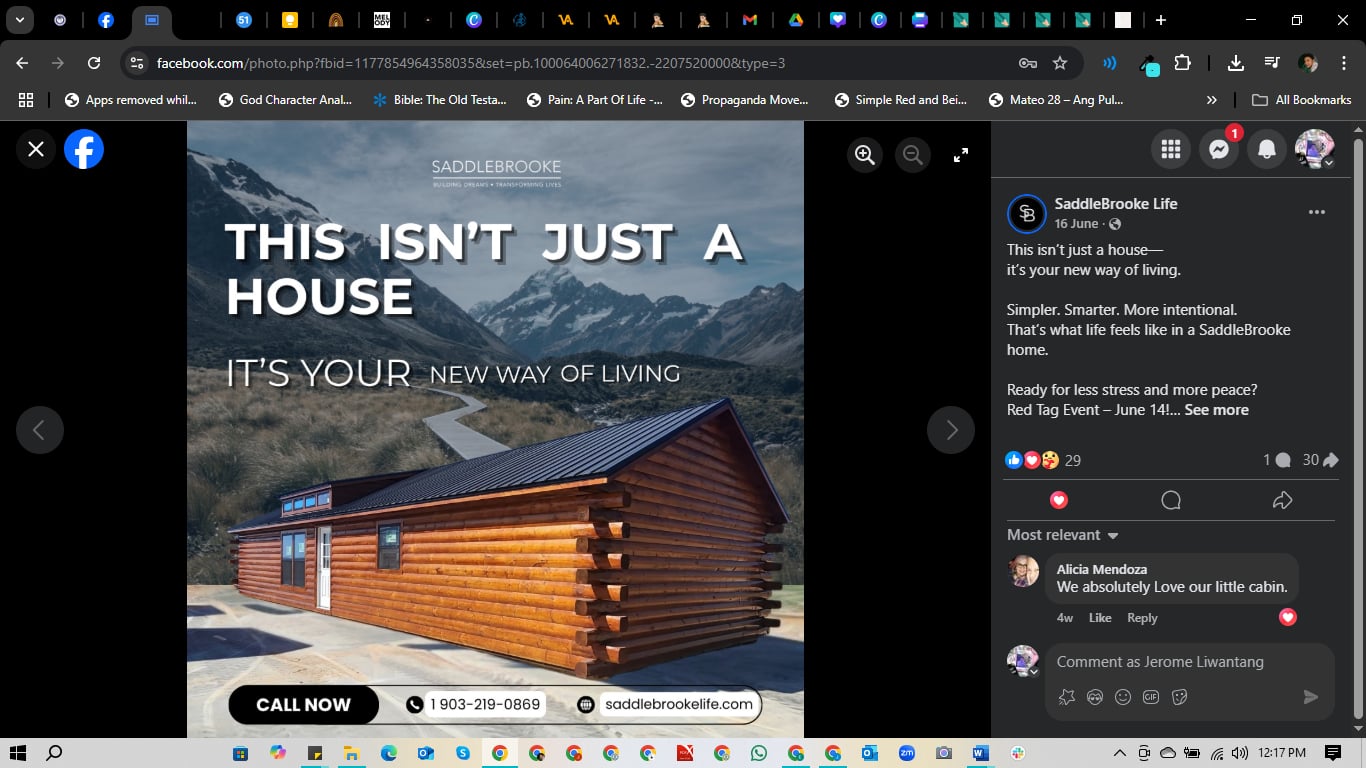
Task: Show more bookmarks with double chevron
Action: [x=1212, y=100]
